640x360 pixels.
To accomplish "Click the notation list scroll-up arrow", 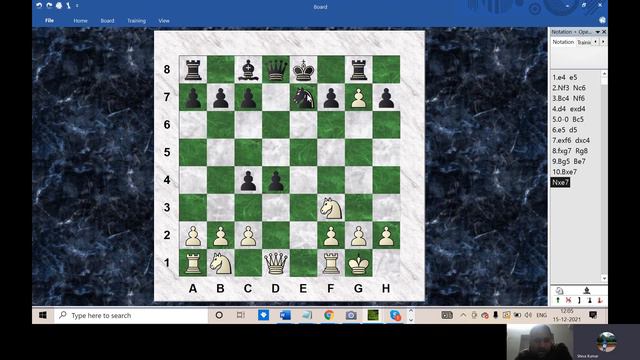I will point(604,73).
